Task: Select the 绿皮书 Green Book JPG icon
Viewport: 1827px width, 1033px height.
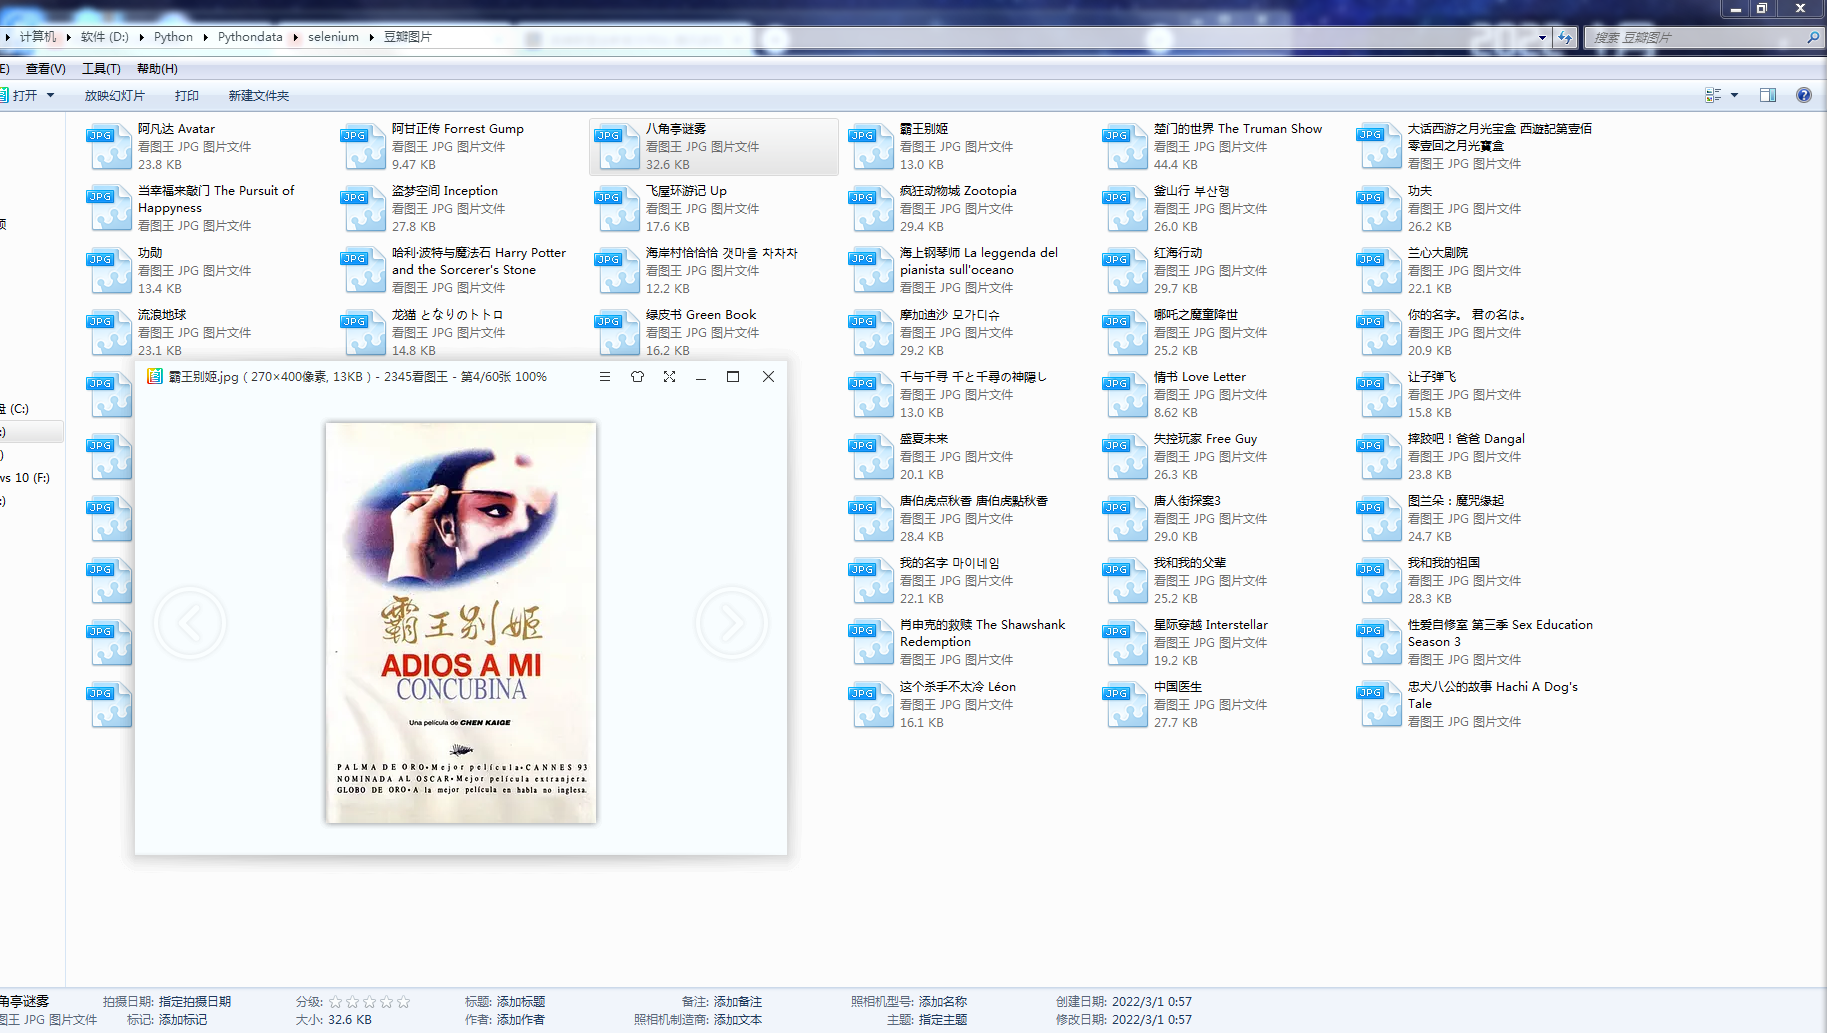Action: tap(617, 333)
